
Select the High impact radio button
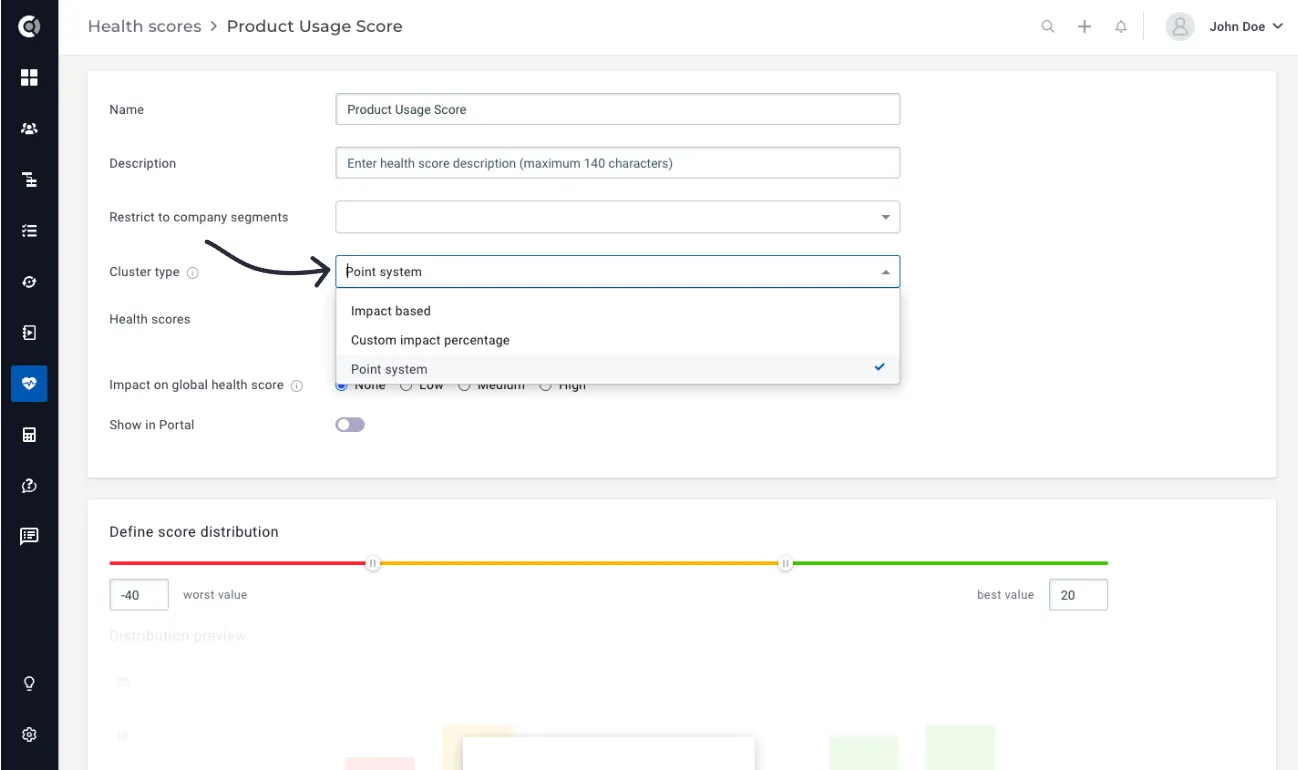(545, 386)
